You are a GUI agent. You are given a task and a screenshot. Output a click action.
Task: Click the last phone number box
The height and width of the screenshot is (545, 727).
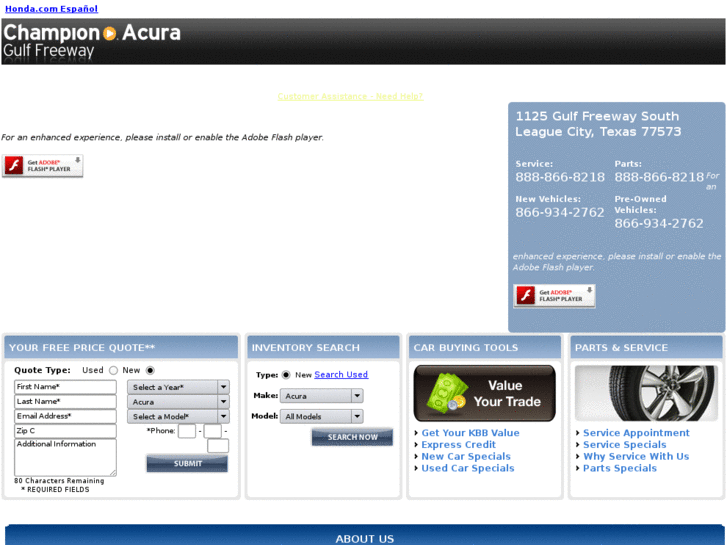(218, 446)
